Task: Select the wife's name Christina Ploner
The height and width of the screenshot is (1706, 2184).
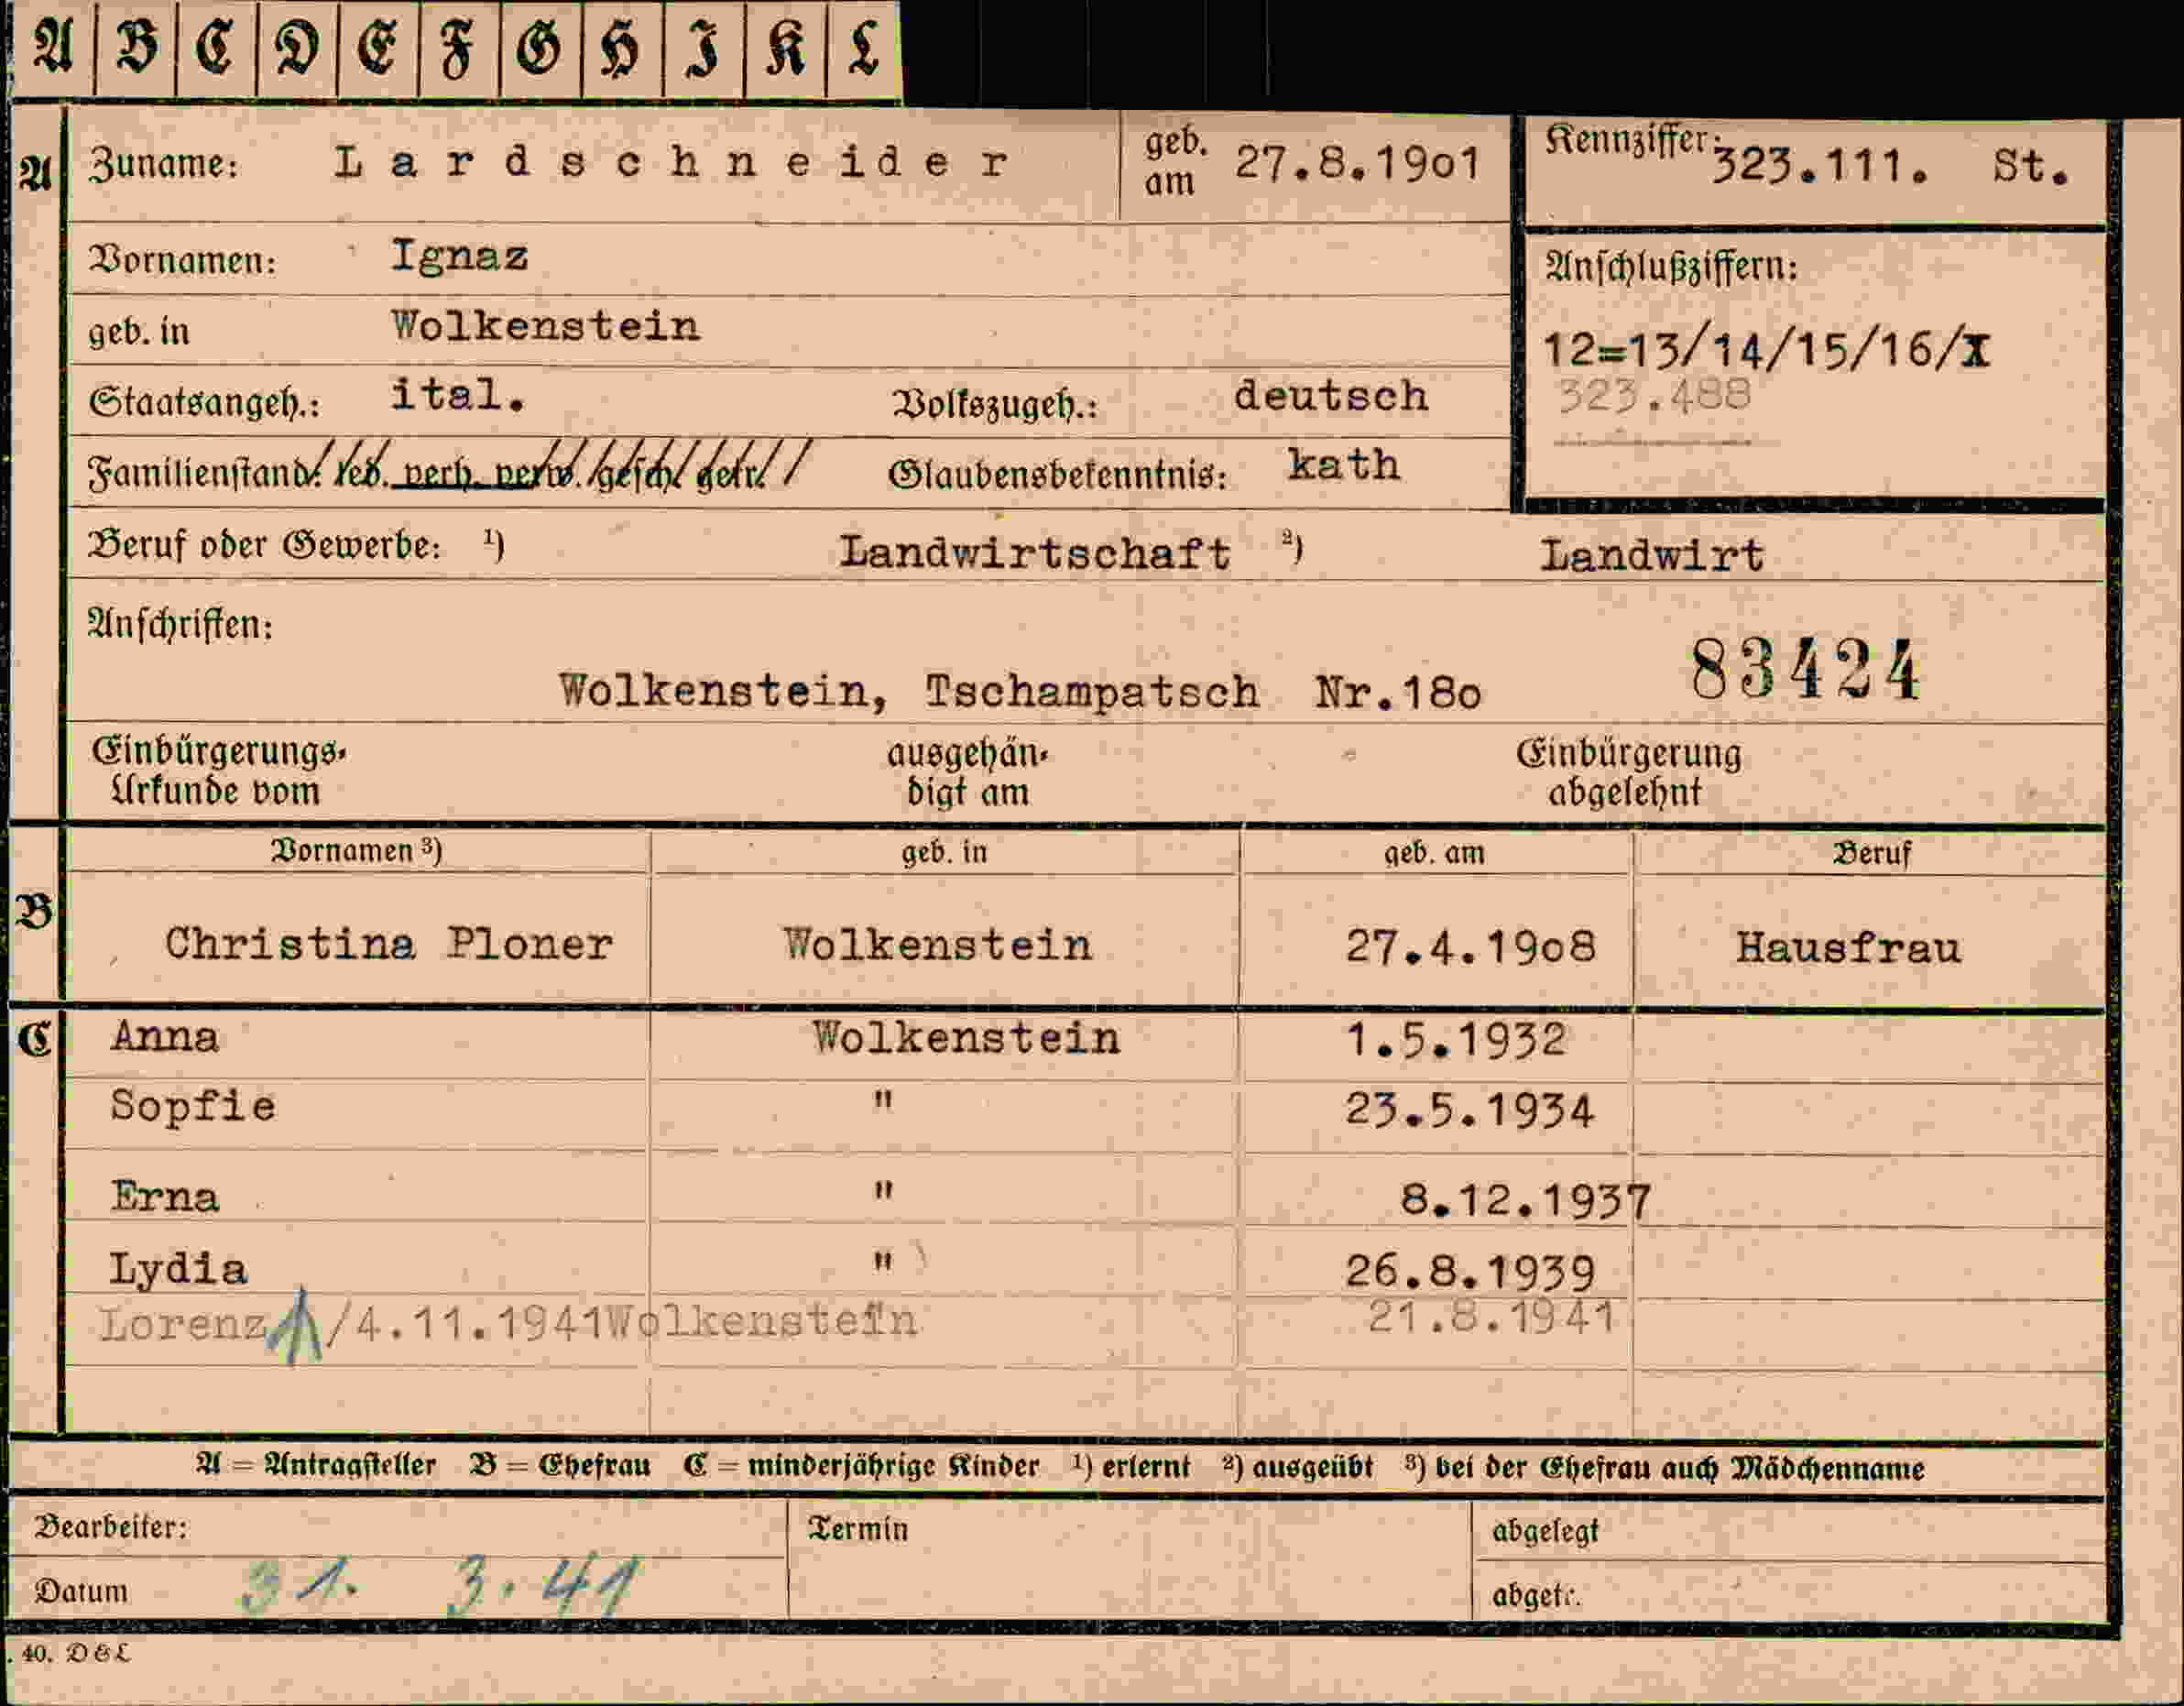Action: click(389, 944)
